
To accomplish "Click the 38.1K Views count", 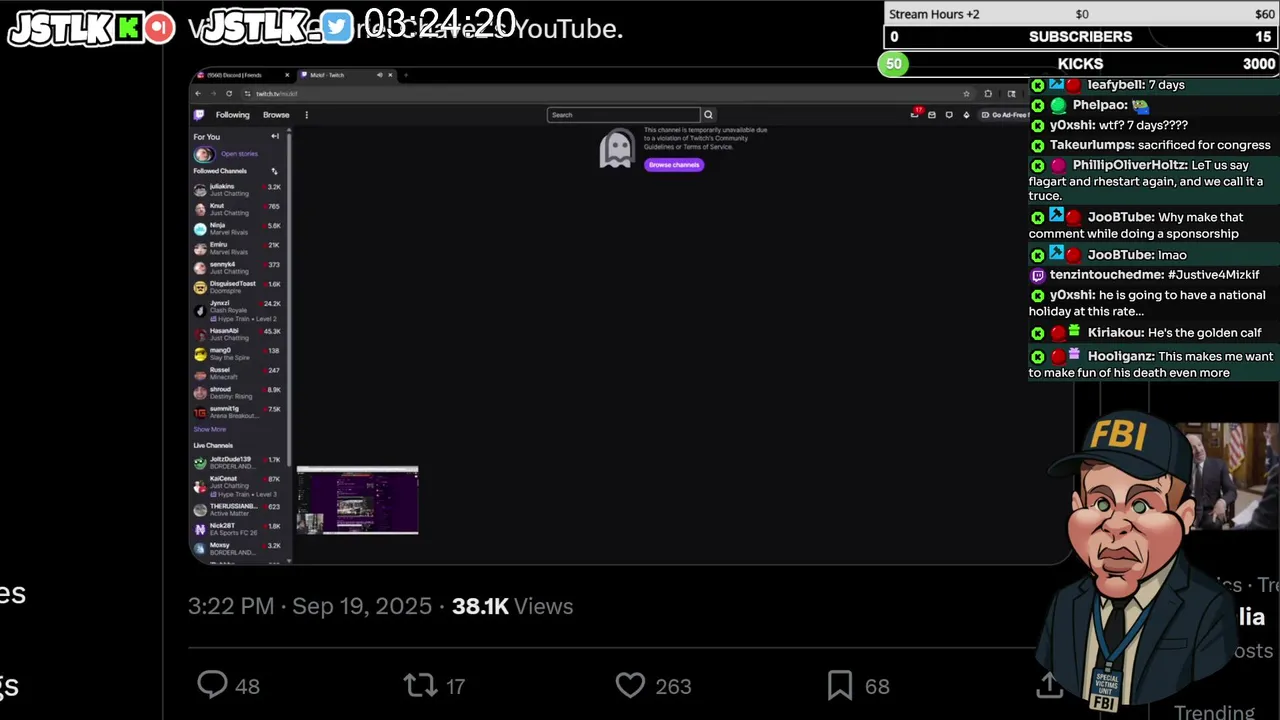I will click(x=512, y=606).
